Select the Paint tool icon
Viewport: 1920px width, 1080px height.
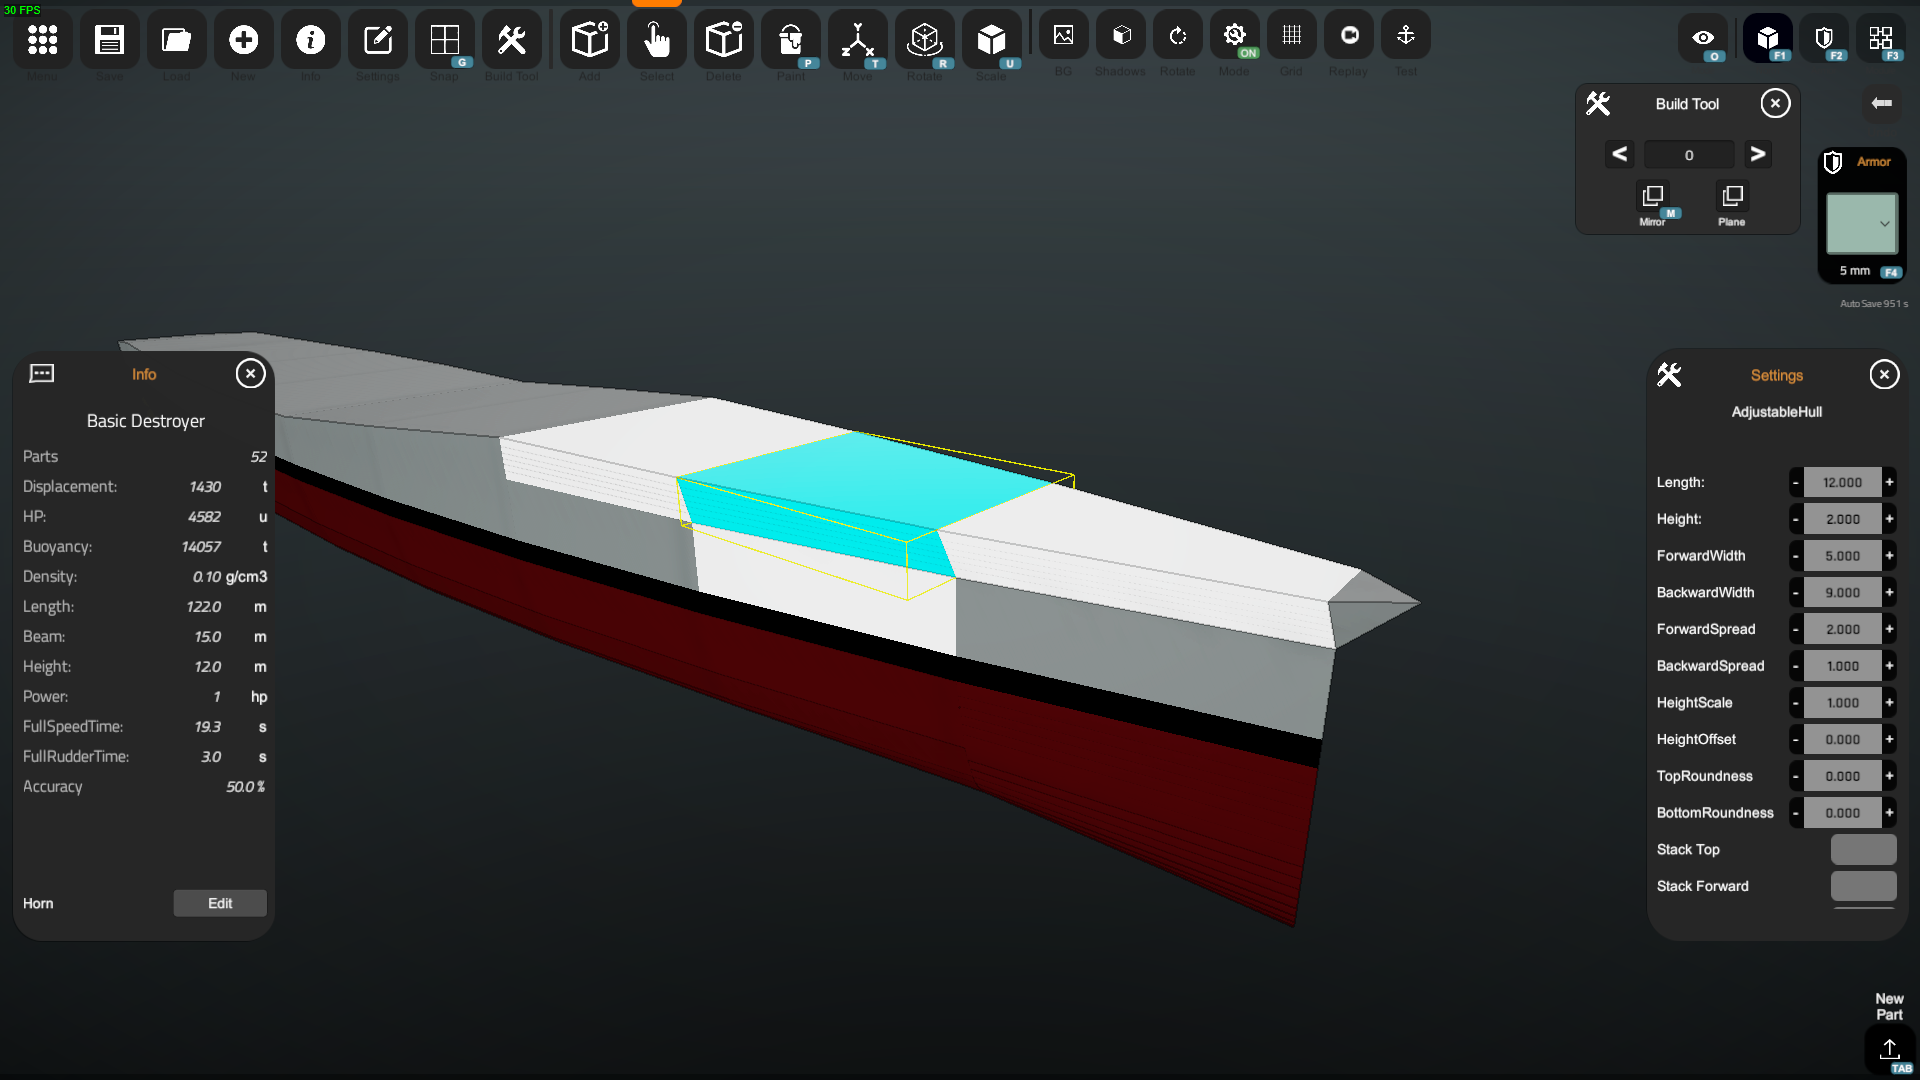(x=790, y=40)
